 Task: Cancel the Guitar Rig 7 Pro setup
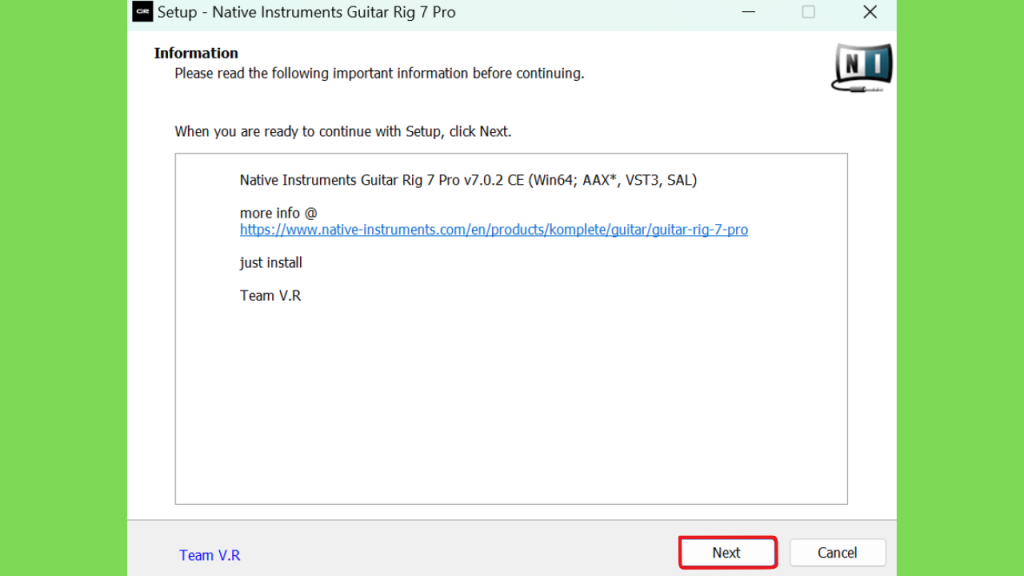837,552
